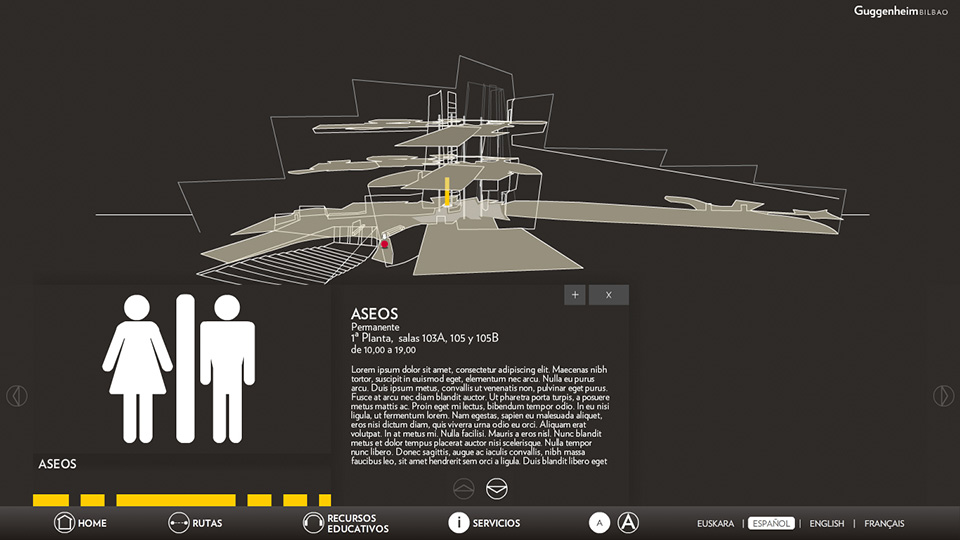Viewport: 960px width, 540px height.
Task: Click the red location marker on map
Action: [384, 243]
